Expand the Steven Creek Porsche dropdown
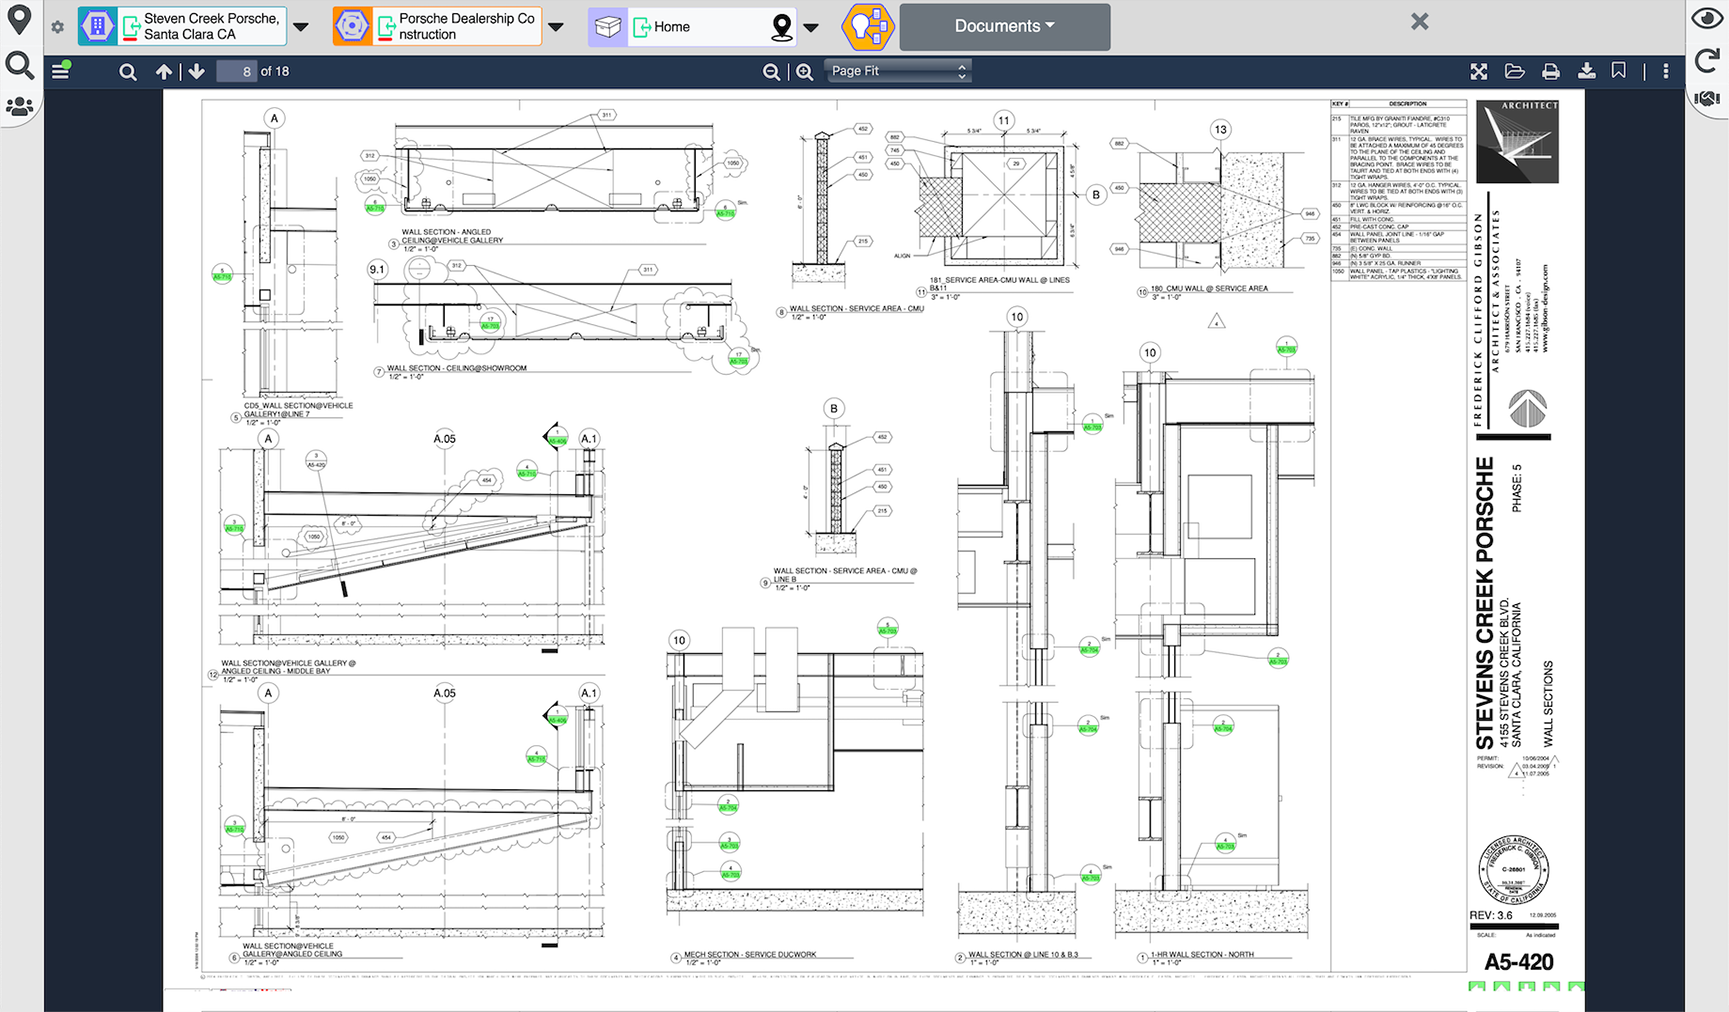The image size is (1729, 1012). pos(301,27)
